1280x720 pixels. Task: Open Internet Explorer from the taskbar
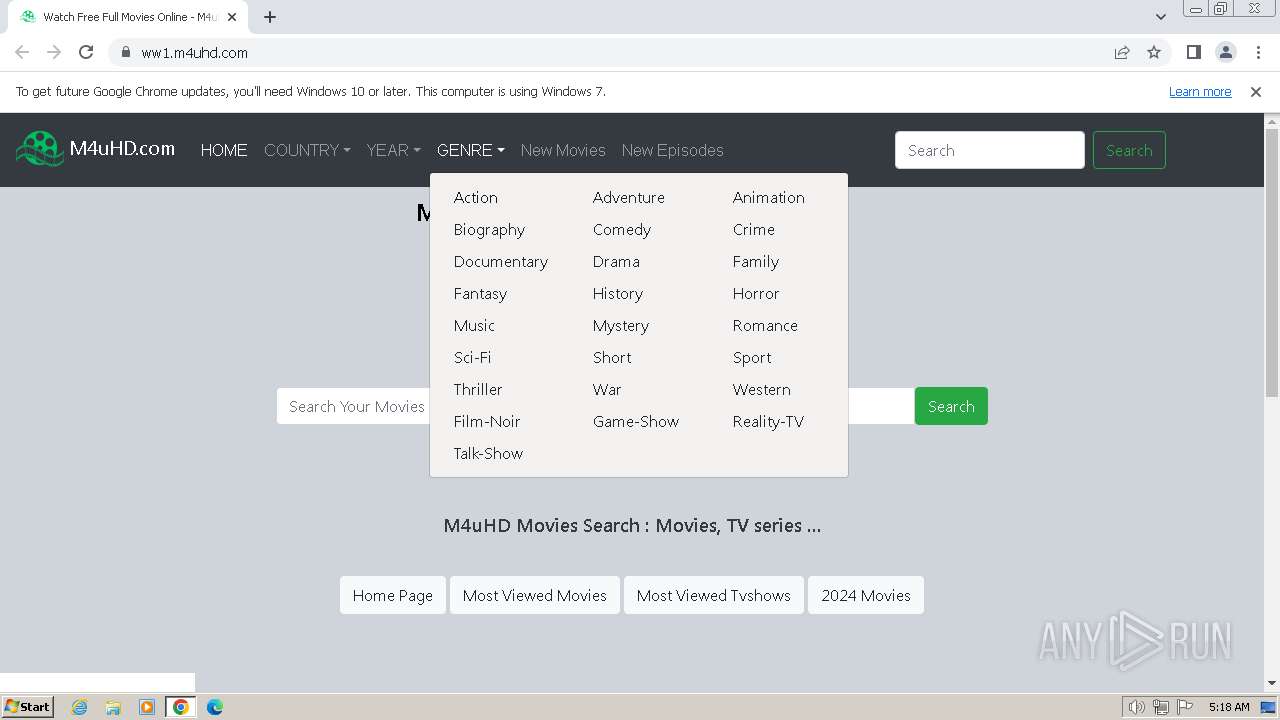click(x=80, y=707)
